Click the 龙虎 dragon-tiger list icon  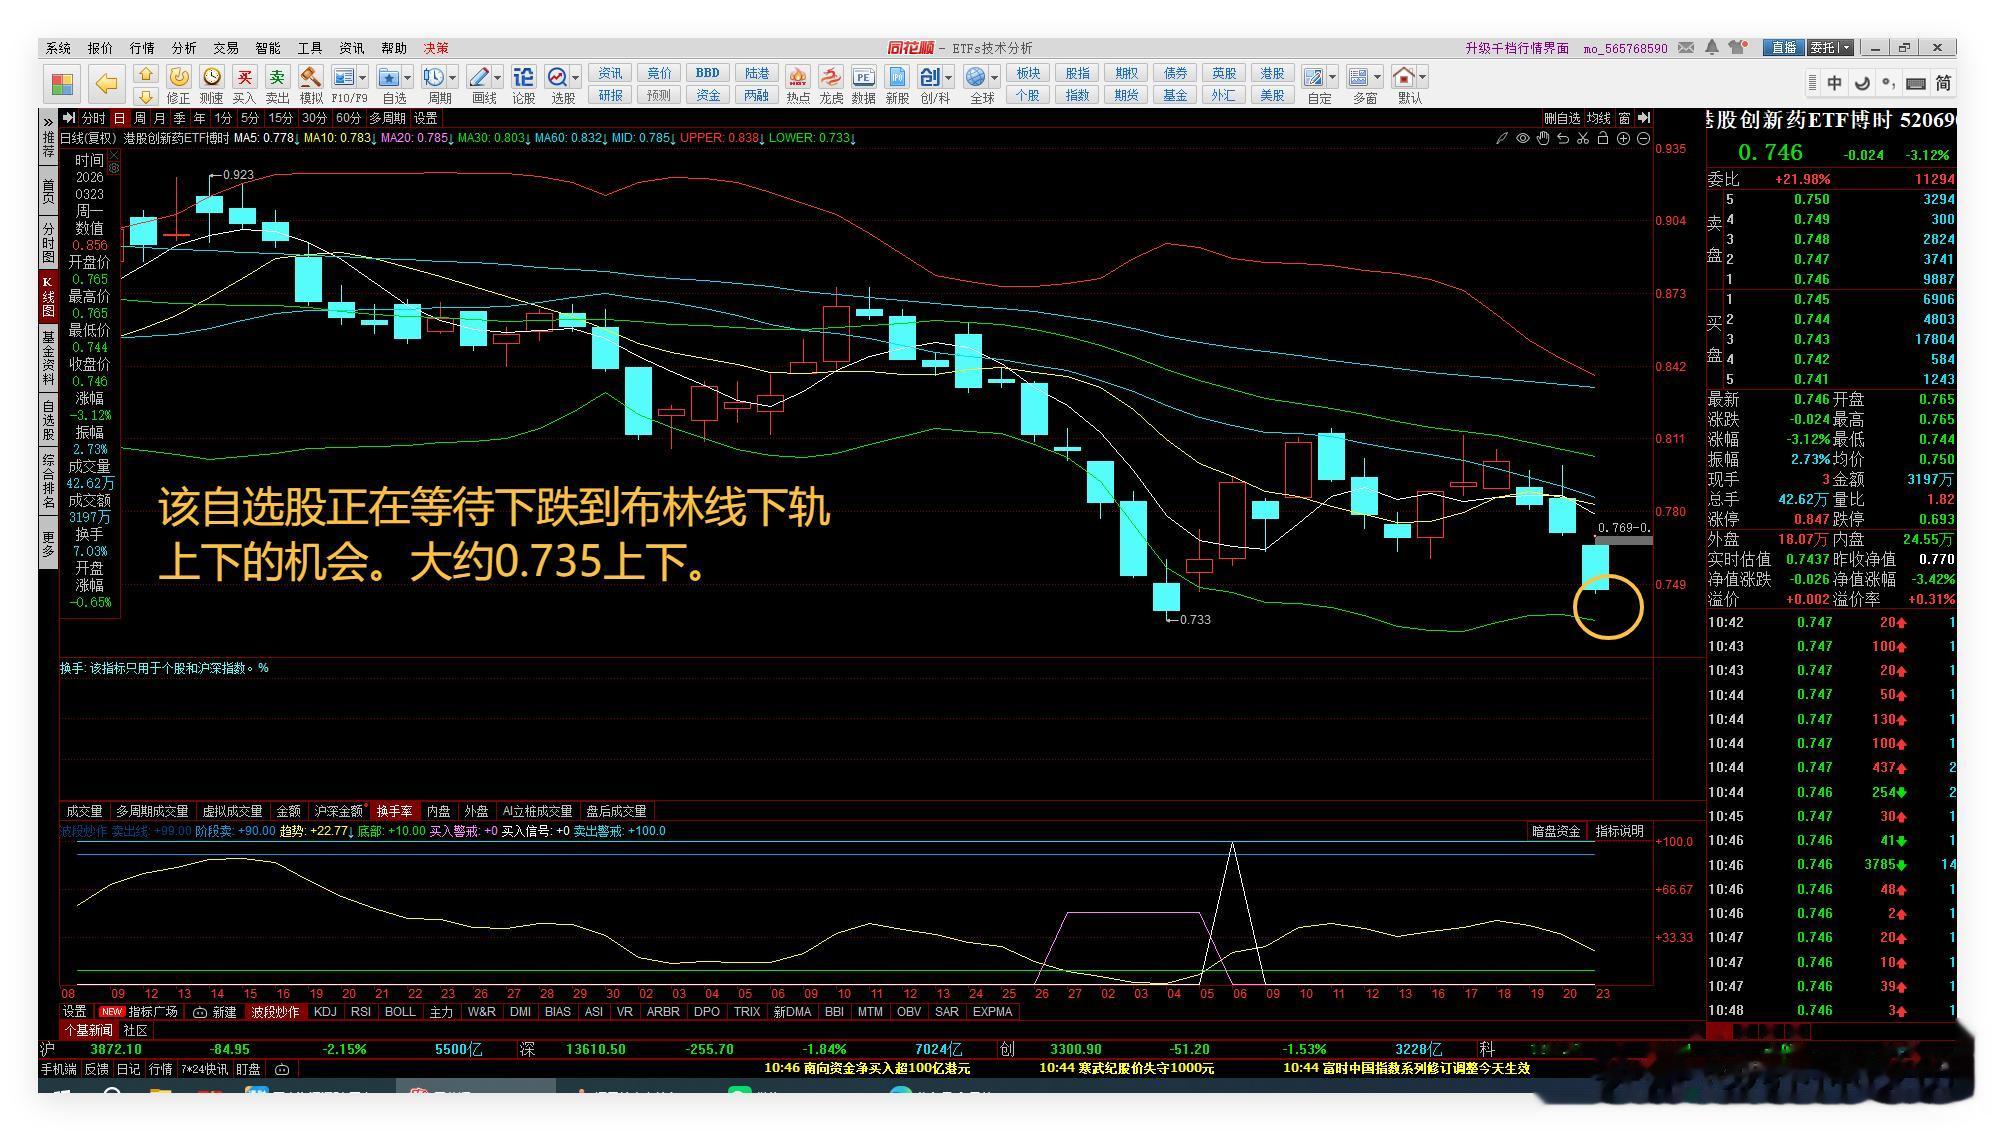click(830, 78)
